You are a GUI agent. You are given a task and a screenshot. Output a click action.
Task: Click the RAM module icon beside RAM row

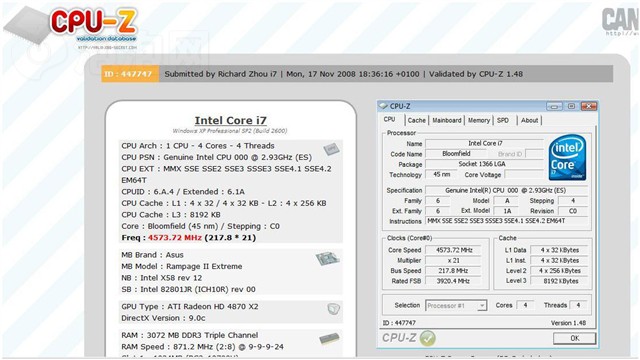(x=329, y=338)
